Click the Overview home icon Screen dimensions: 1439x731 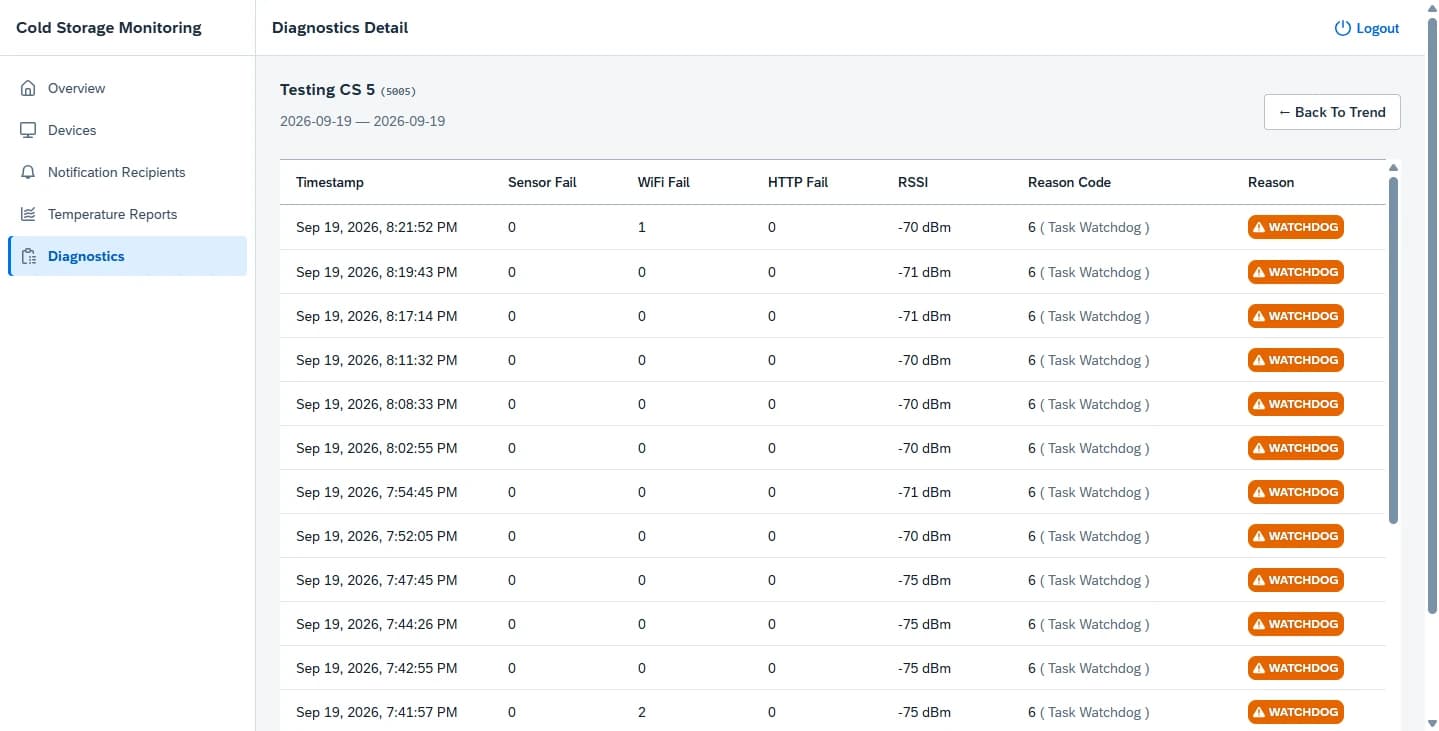point(28,88)
